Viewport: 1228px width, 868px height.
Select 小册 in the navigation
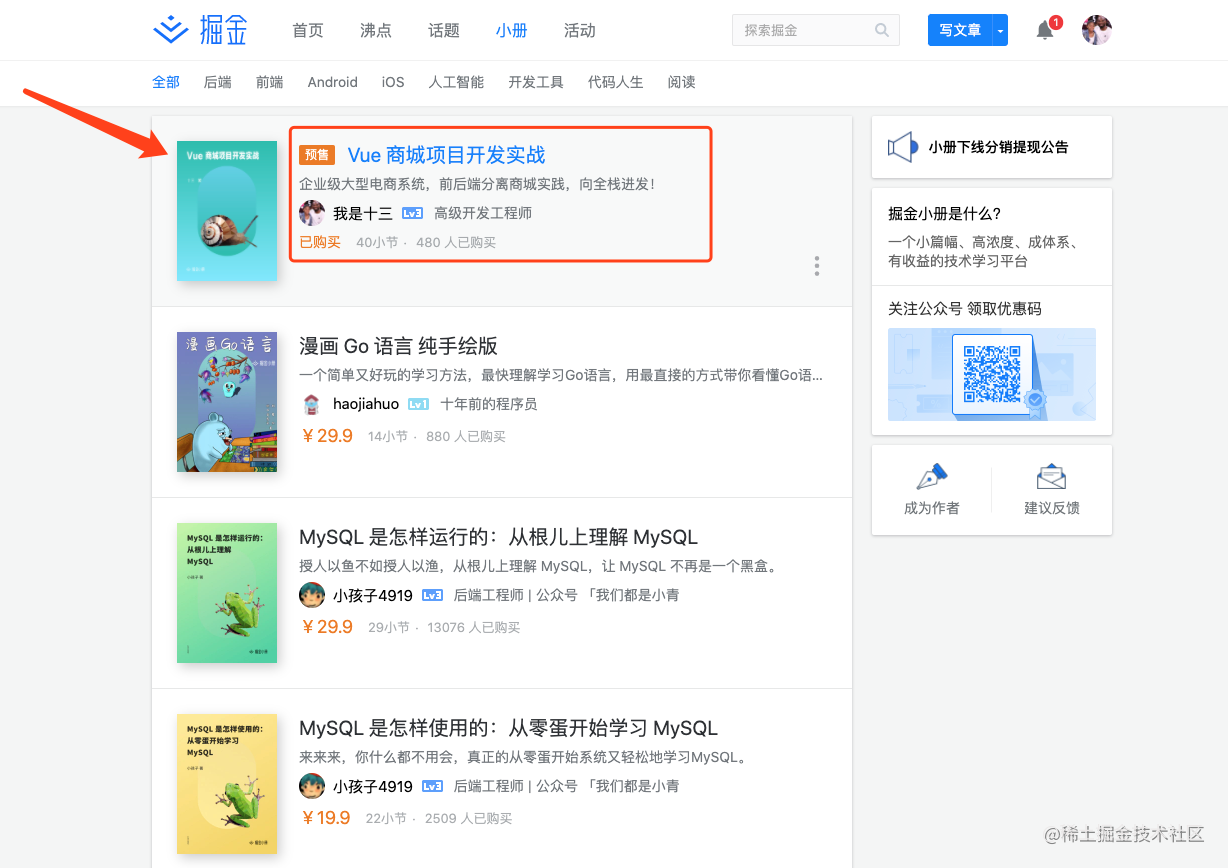coord(512,30)
